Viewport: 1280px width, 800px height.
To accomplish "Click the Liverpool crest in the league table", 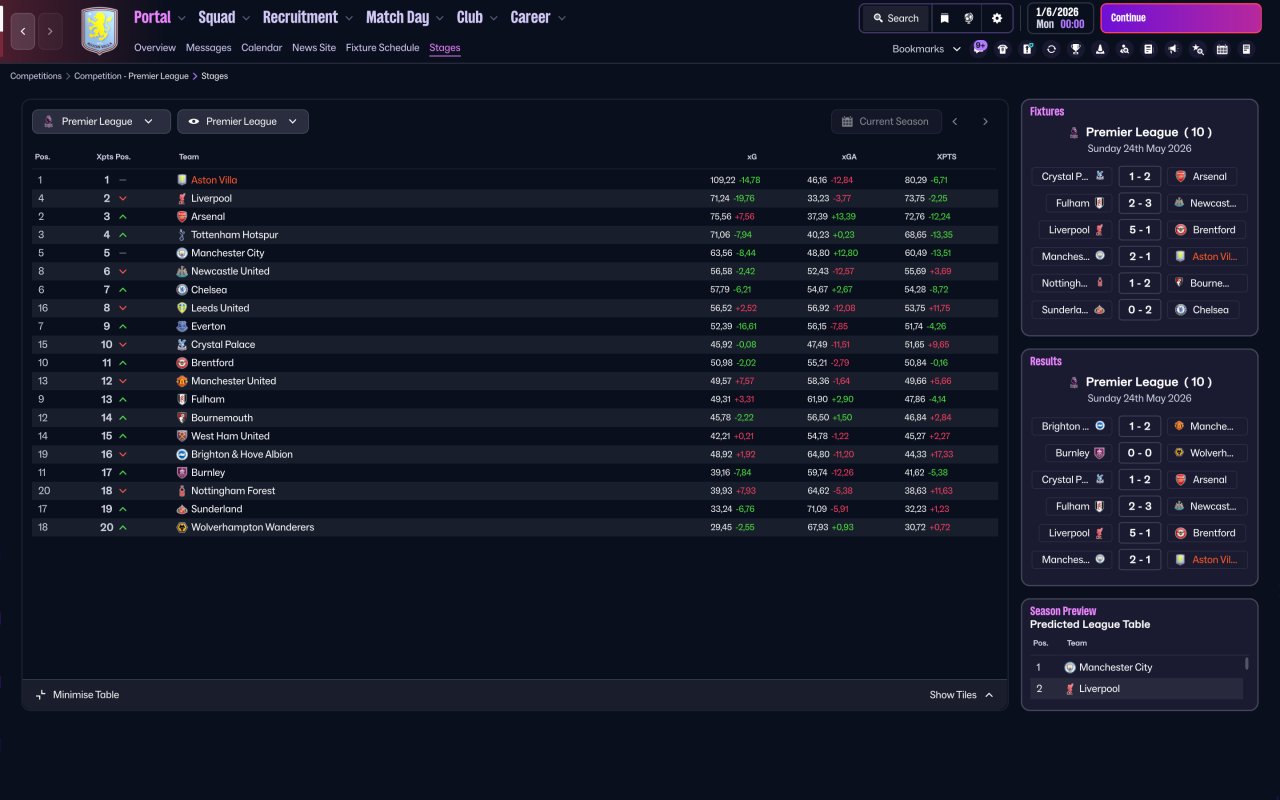I will (x=182, y=198).
